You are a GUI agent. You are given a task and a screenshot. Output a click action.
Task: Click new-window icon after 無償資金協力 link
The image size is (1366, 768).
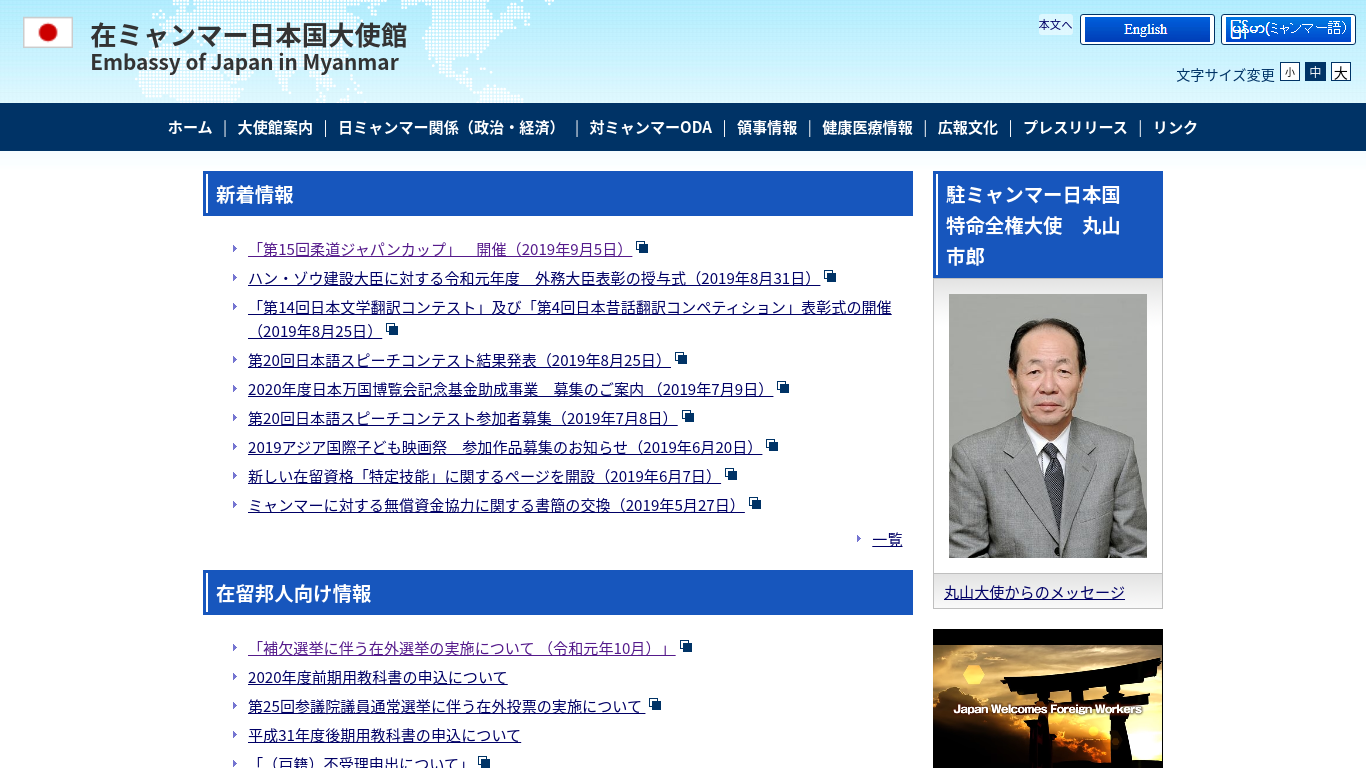tap(755, 503)
